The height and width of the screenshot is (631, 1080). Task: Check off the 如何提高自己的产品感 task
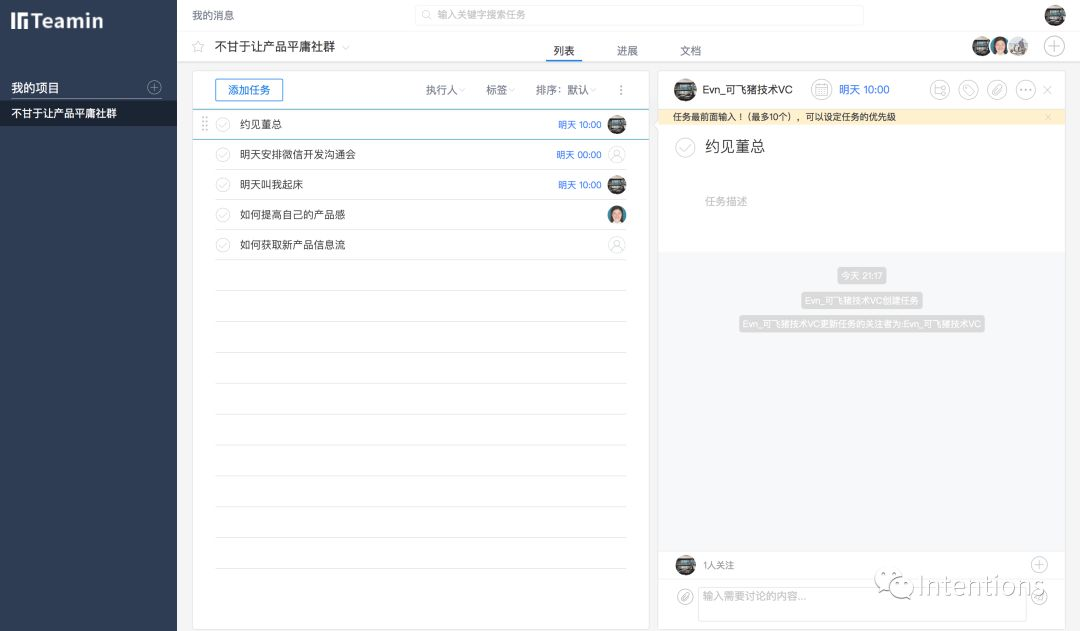tap(223, 215)
